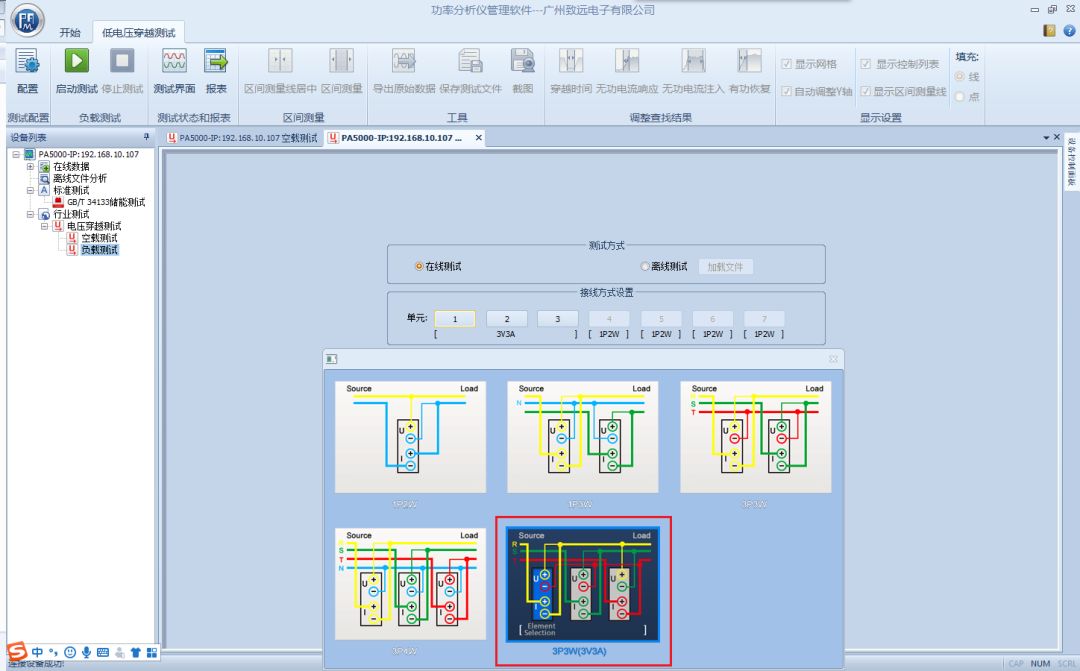Select 线 fill radio button
The image size is (1080, 671).
[959, 76]
